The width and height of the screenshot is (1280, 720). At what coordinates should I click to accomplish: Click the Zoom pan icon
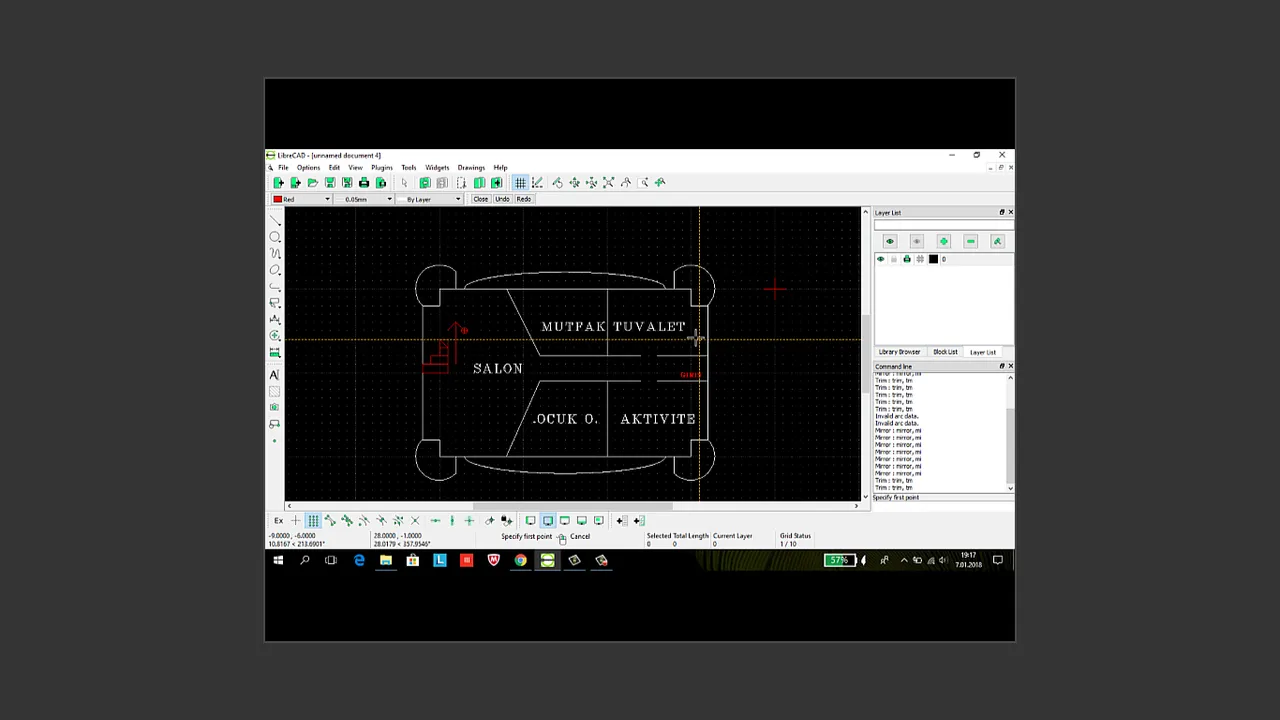click(660, 183)
